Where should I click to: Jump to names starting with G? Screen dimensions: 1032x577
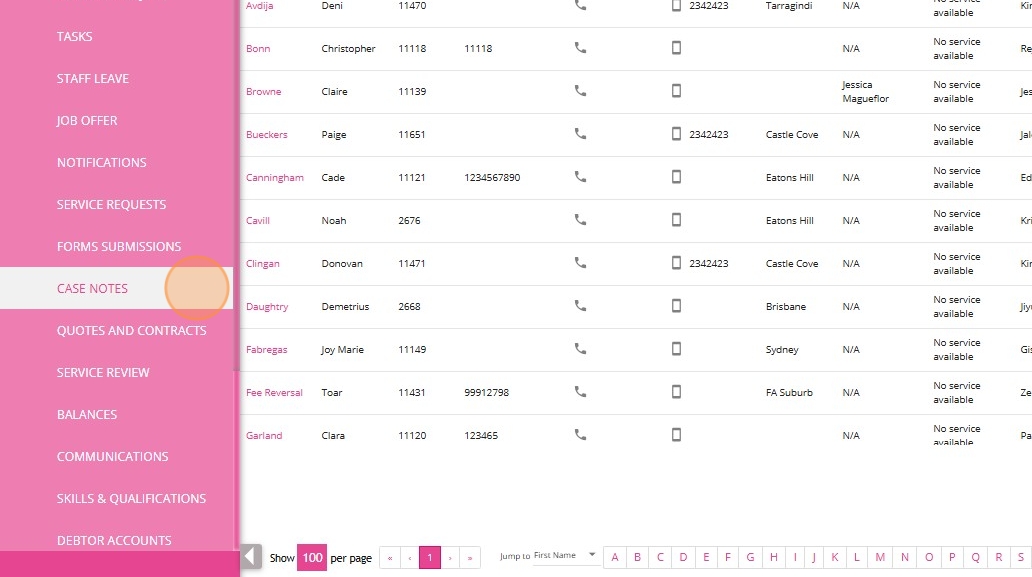point(750,557)
